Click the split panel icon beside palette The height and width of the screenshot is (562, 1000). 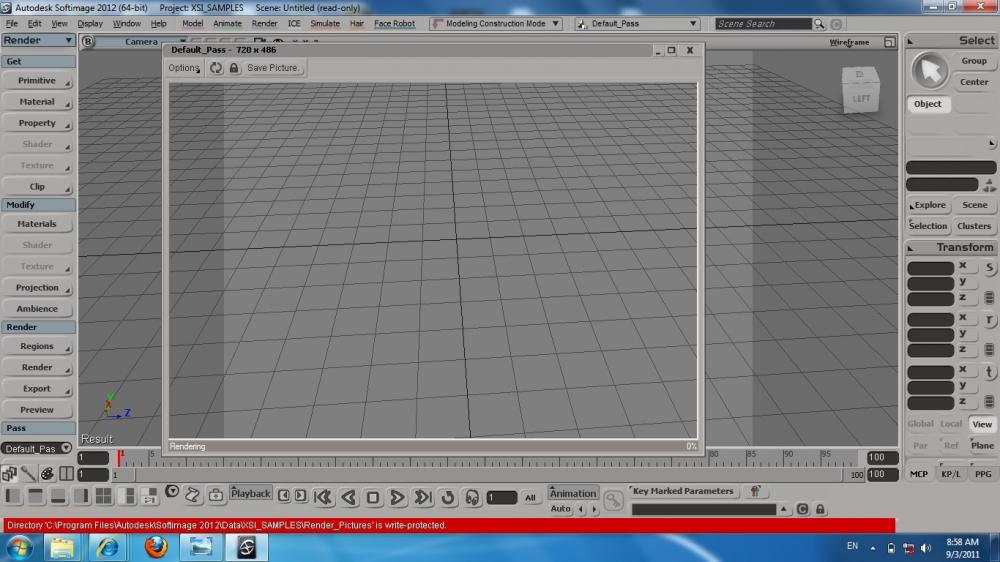pyautogui.click(x=66, y=473)
